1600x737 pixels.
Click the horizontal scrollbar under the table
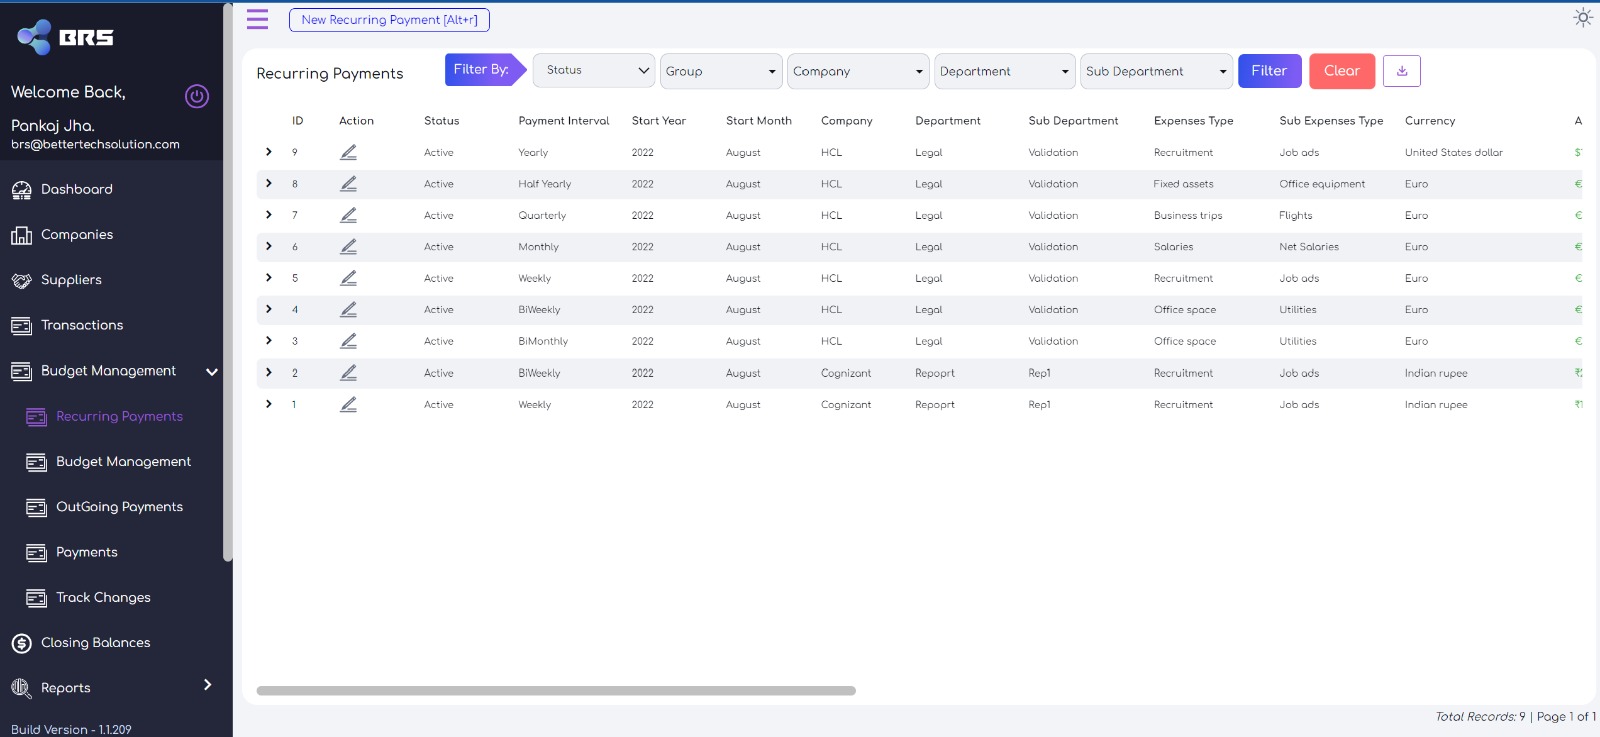(x=556, y=691)
